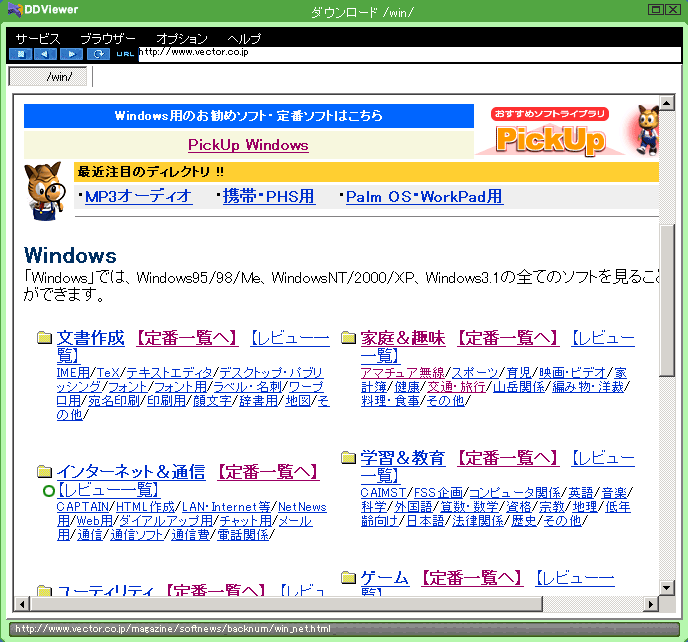Open the 辞書用 subcategory link
The image size is (688, 642).
[x=258, y=401]
